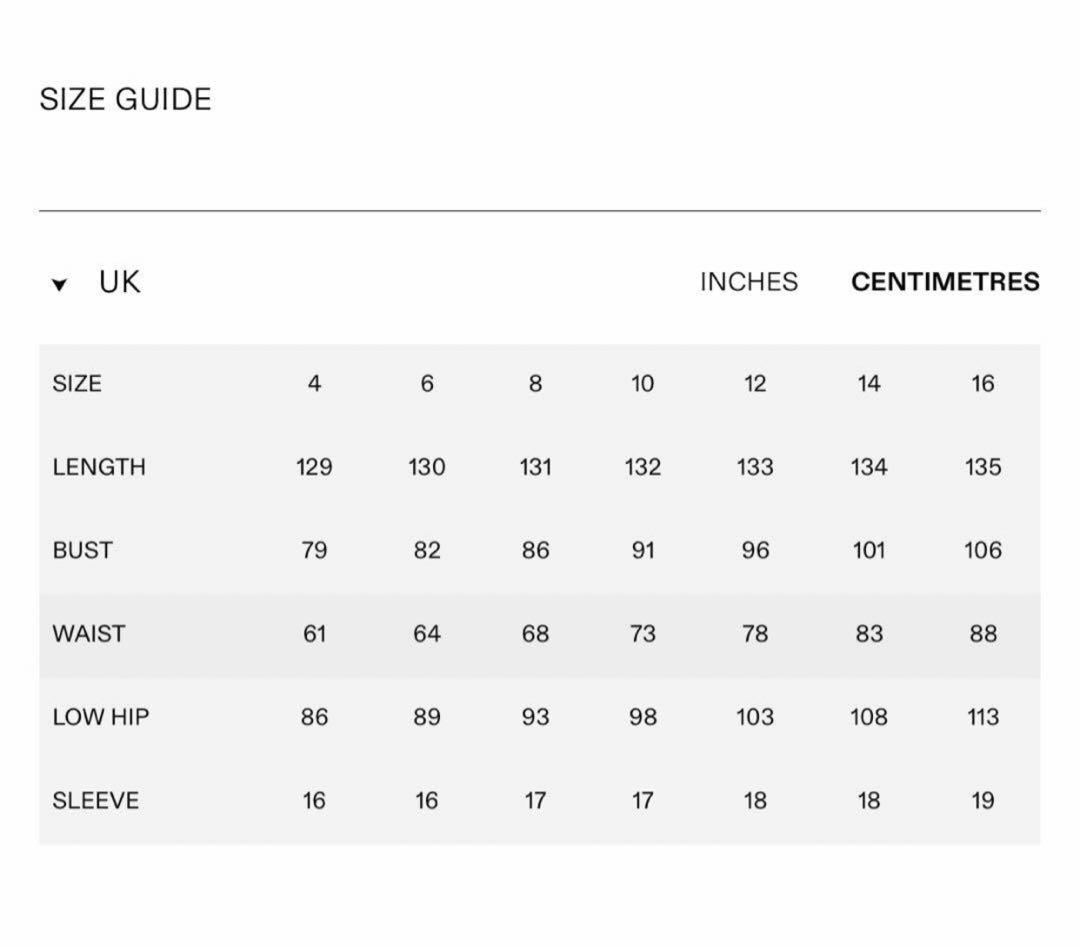Screen dimensions: 1080x947
Task: Click length value 129 cell
Action: 314,467
